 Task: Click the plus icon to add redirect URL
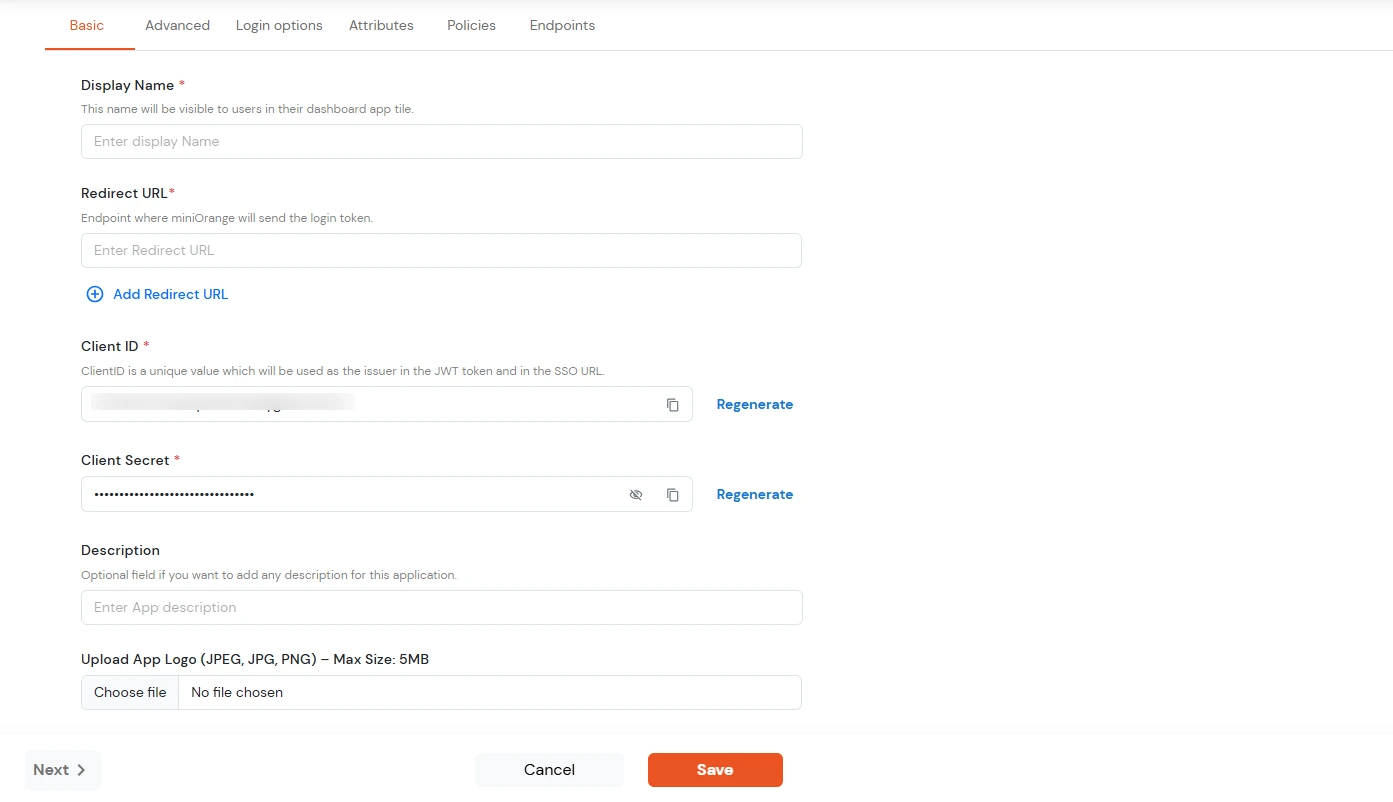(95, 294)
